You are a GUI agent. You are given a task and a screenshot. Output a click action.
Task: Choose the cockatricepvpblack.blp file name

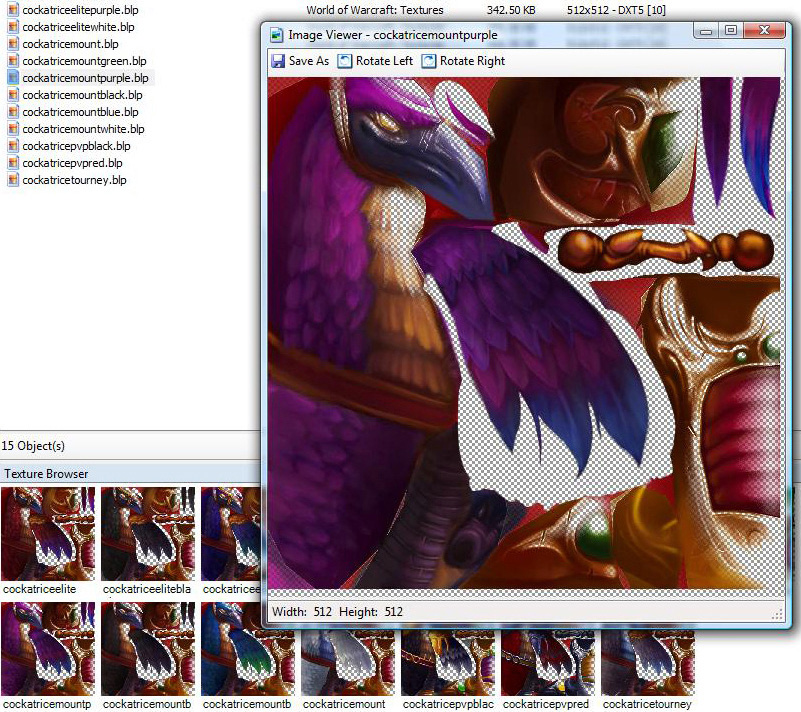[x=76, y=146]
